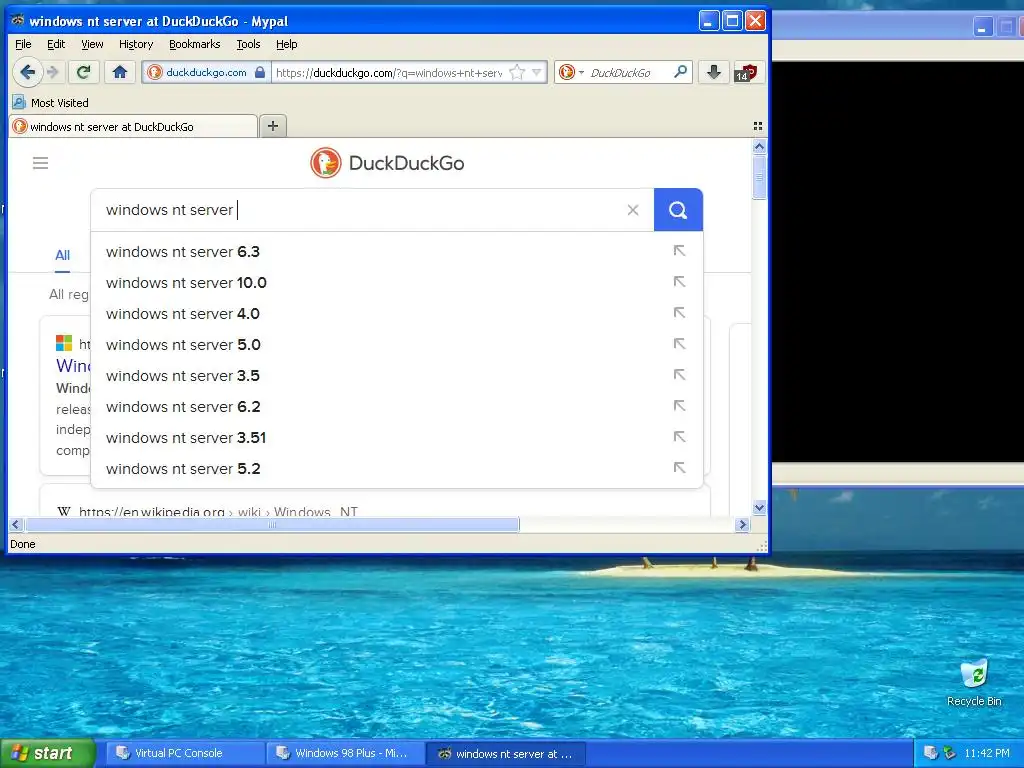Click the vertical scrollbar up arrow
The width and height of the screenshot is (1024, 768).
tap(759, 147)
